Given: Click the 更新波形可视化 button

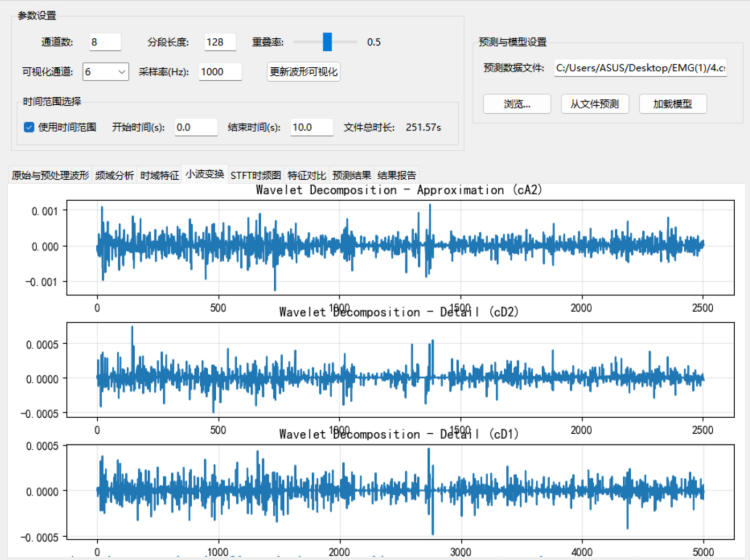Looking at the screenshot, I should [304, 72].
